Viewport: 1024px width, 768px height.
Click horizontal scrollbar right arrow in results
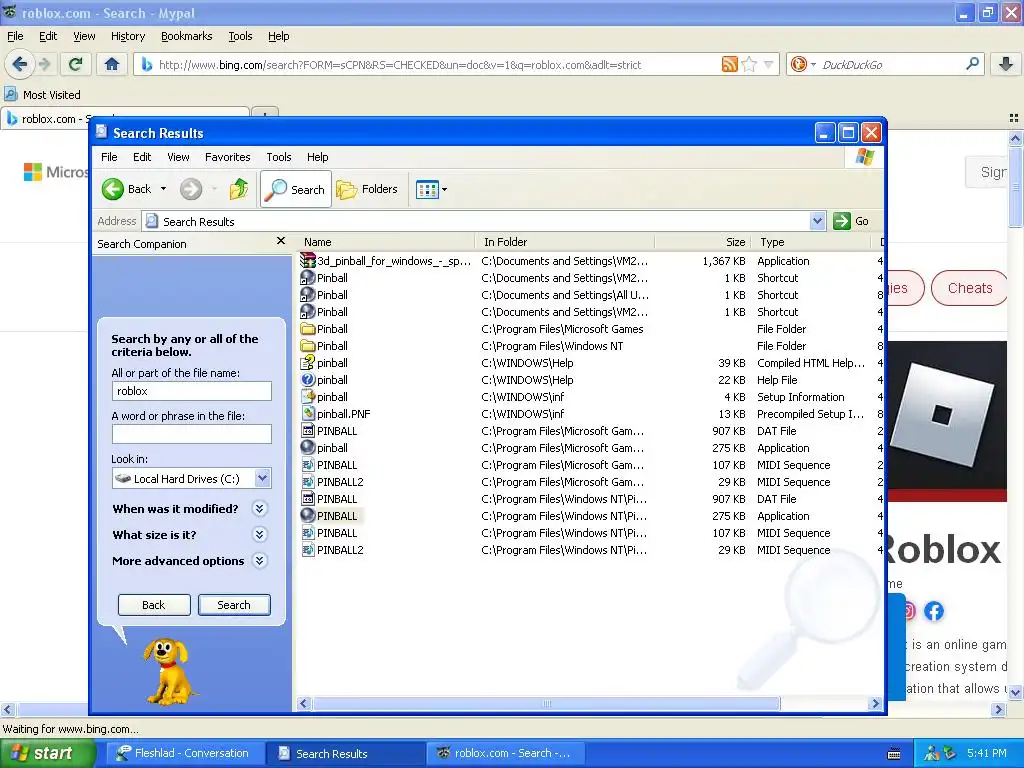coord(875,703)
